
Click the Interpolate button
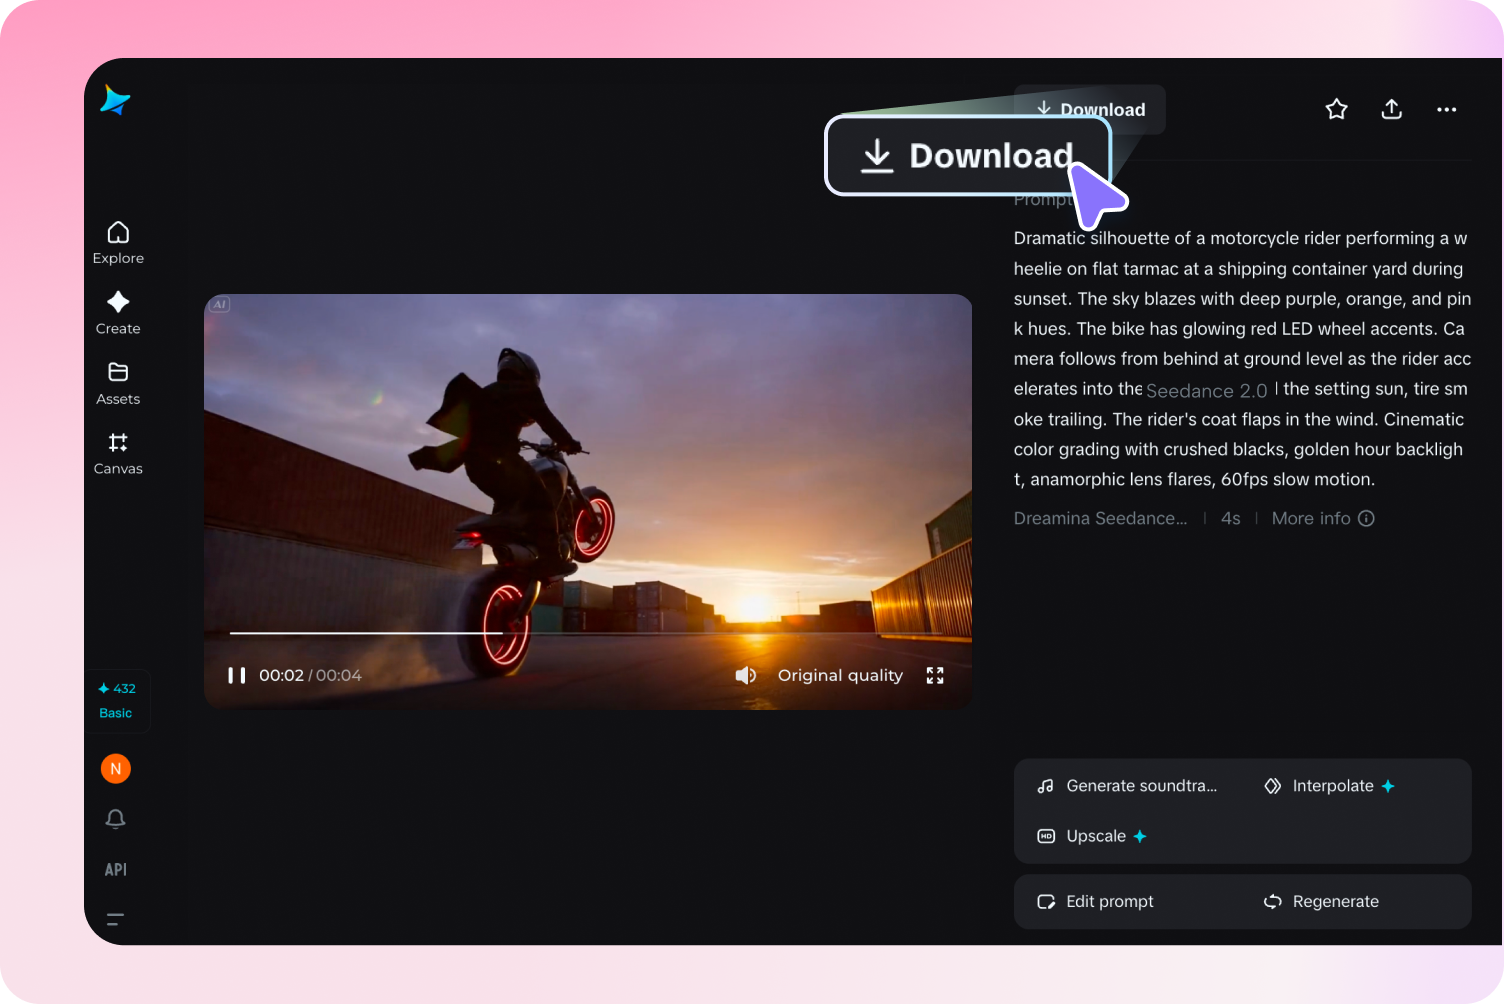click(1329, 786)
